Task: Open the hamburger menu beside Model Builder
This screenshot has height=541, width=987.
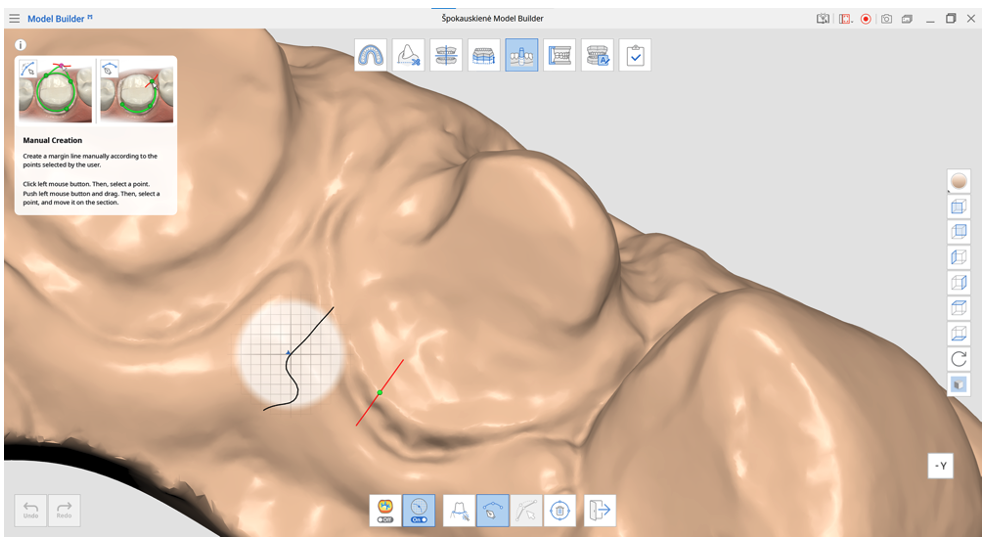Action: [14, 19]
